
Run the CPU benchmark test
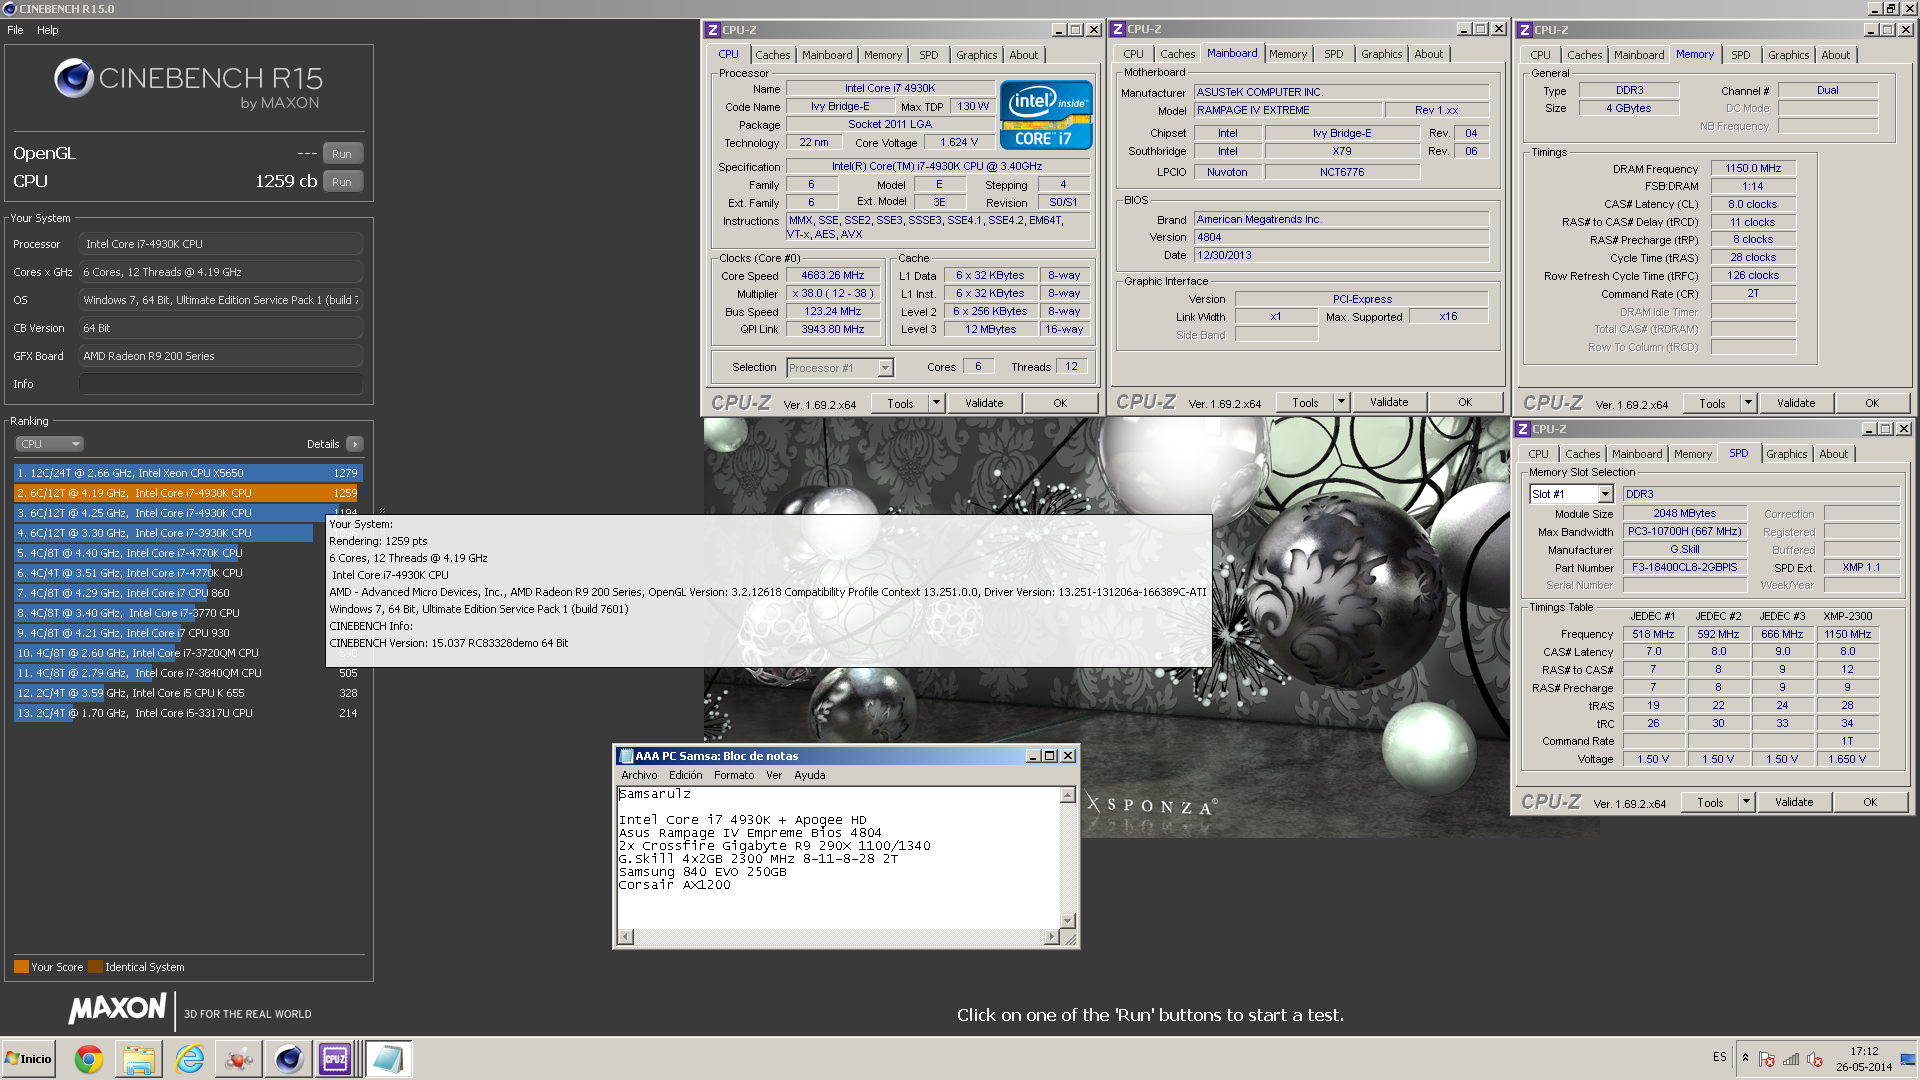point(342,182)
